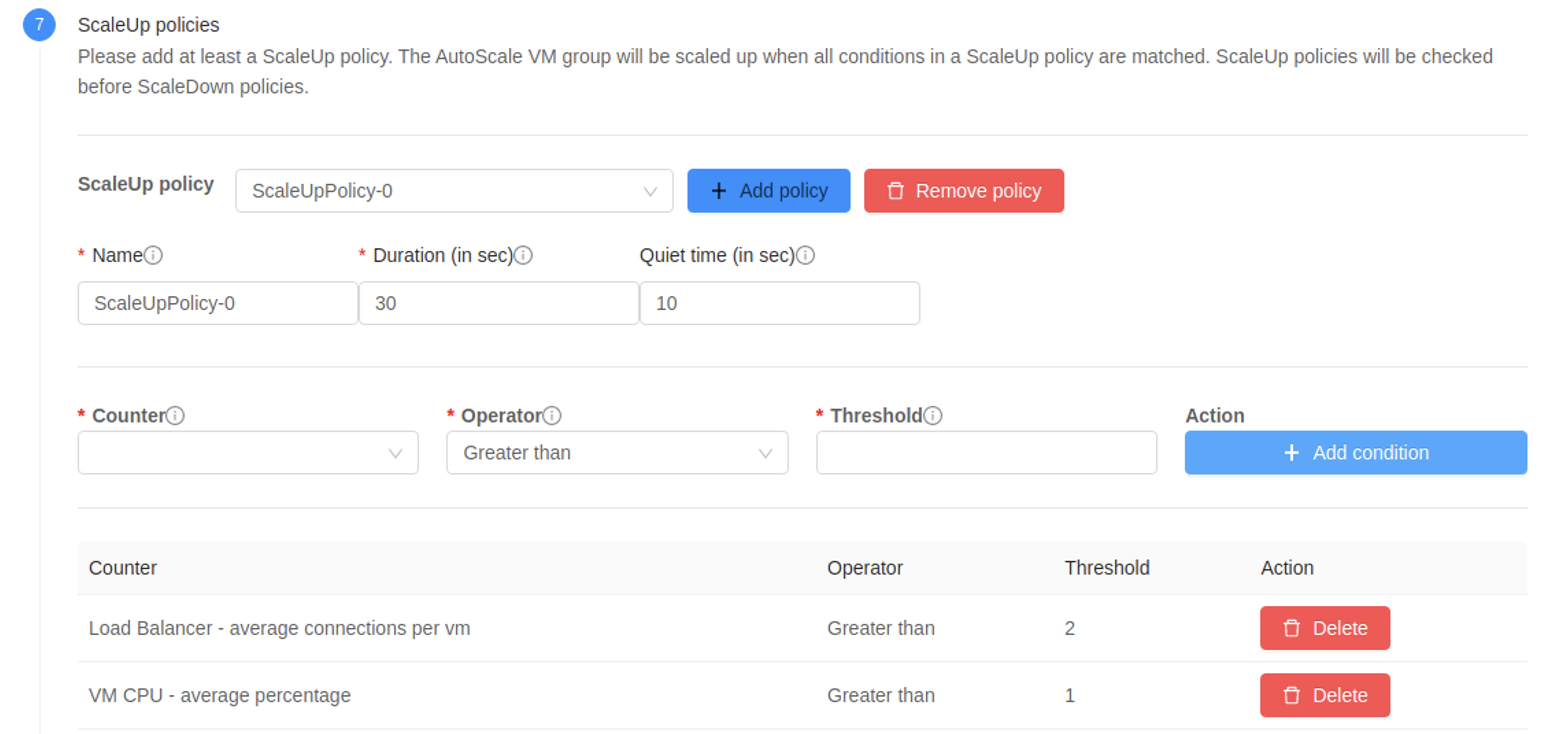
Task: Open the Counter selection dropdown
Action: (248, 452)
